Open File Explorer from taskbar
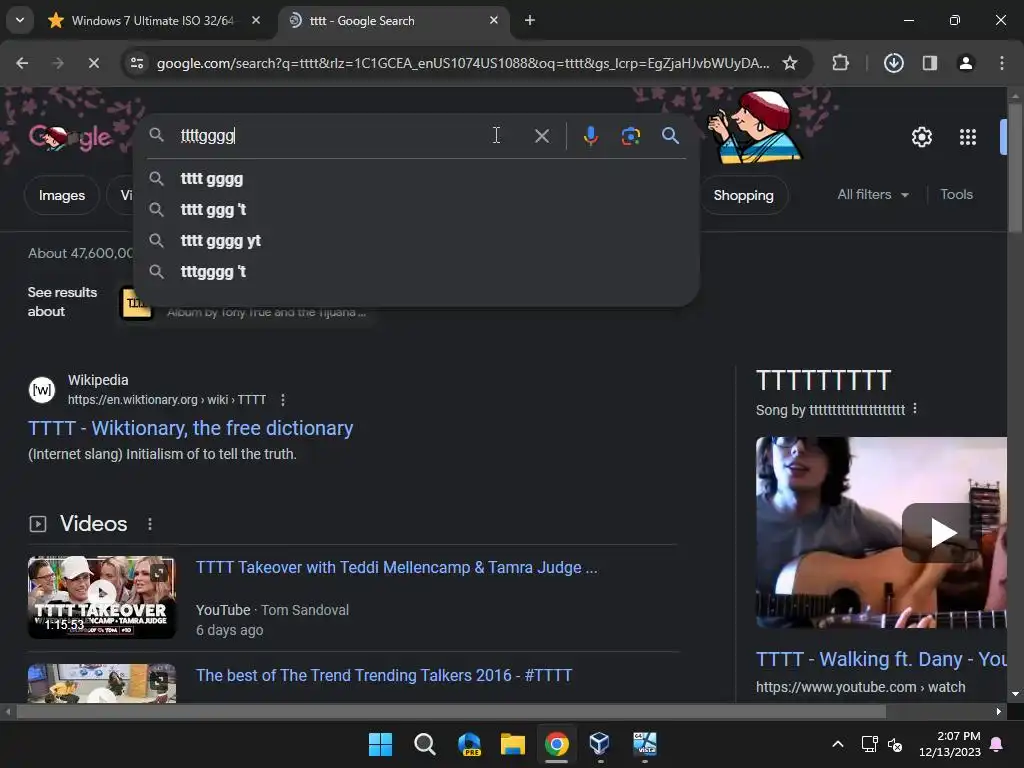Screen dimensions: 1024x768 pyautogui.click(x=513, y=744)
